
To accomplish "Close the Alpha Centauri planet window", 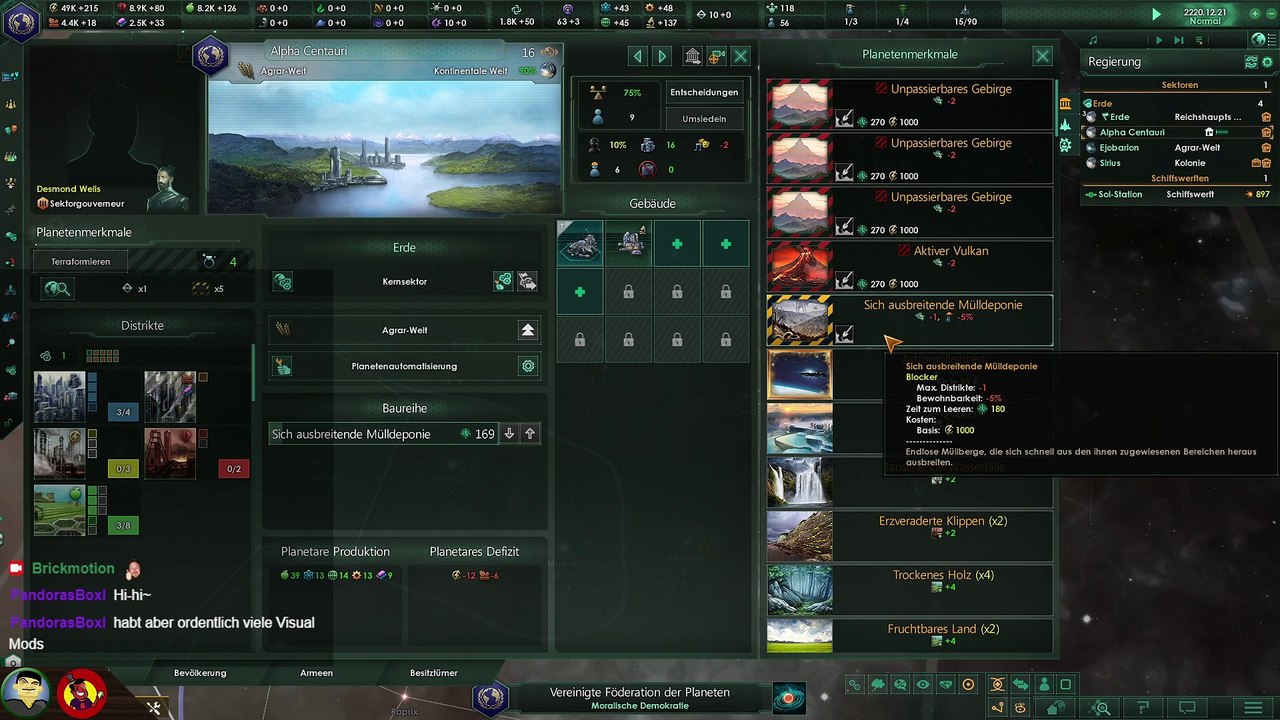I will pyautogui.click(x=741, y=56).
